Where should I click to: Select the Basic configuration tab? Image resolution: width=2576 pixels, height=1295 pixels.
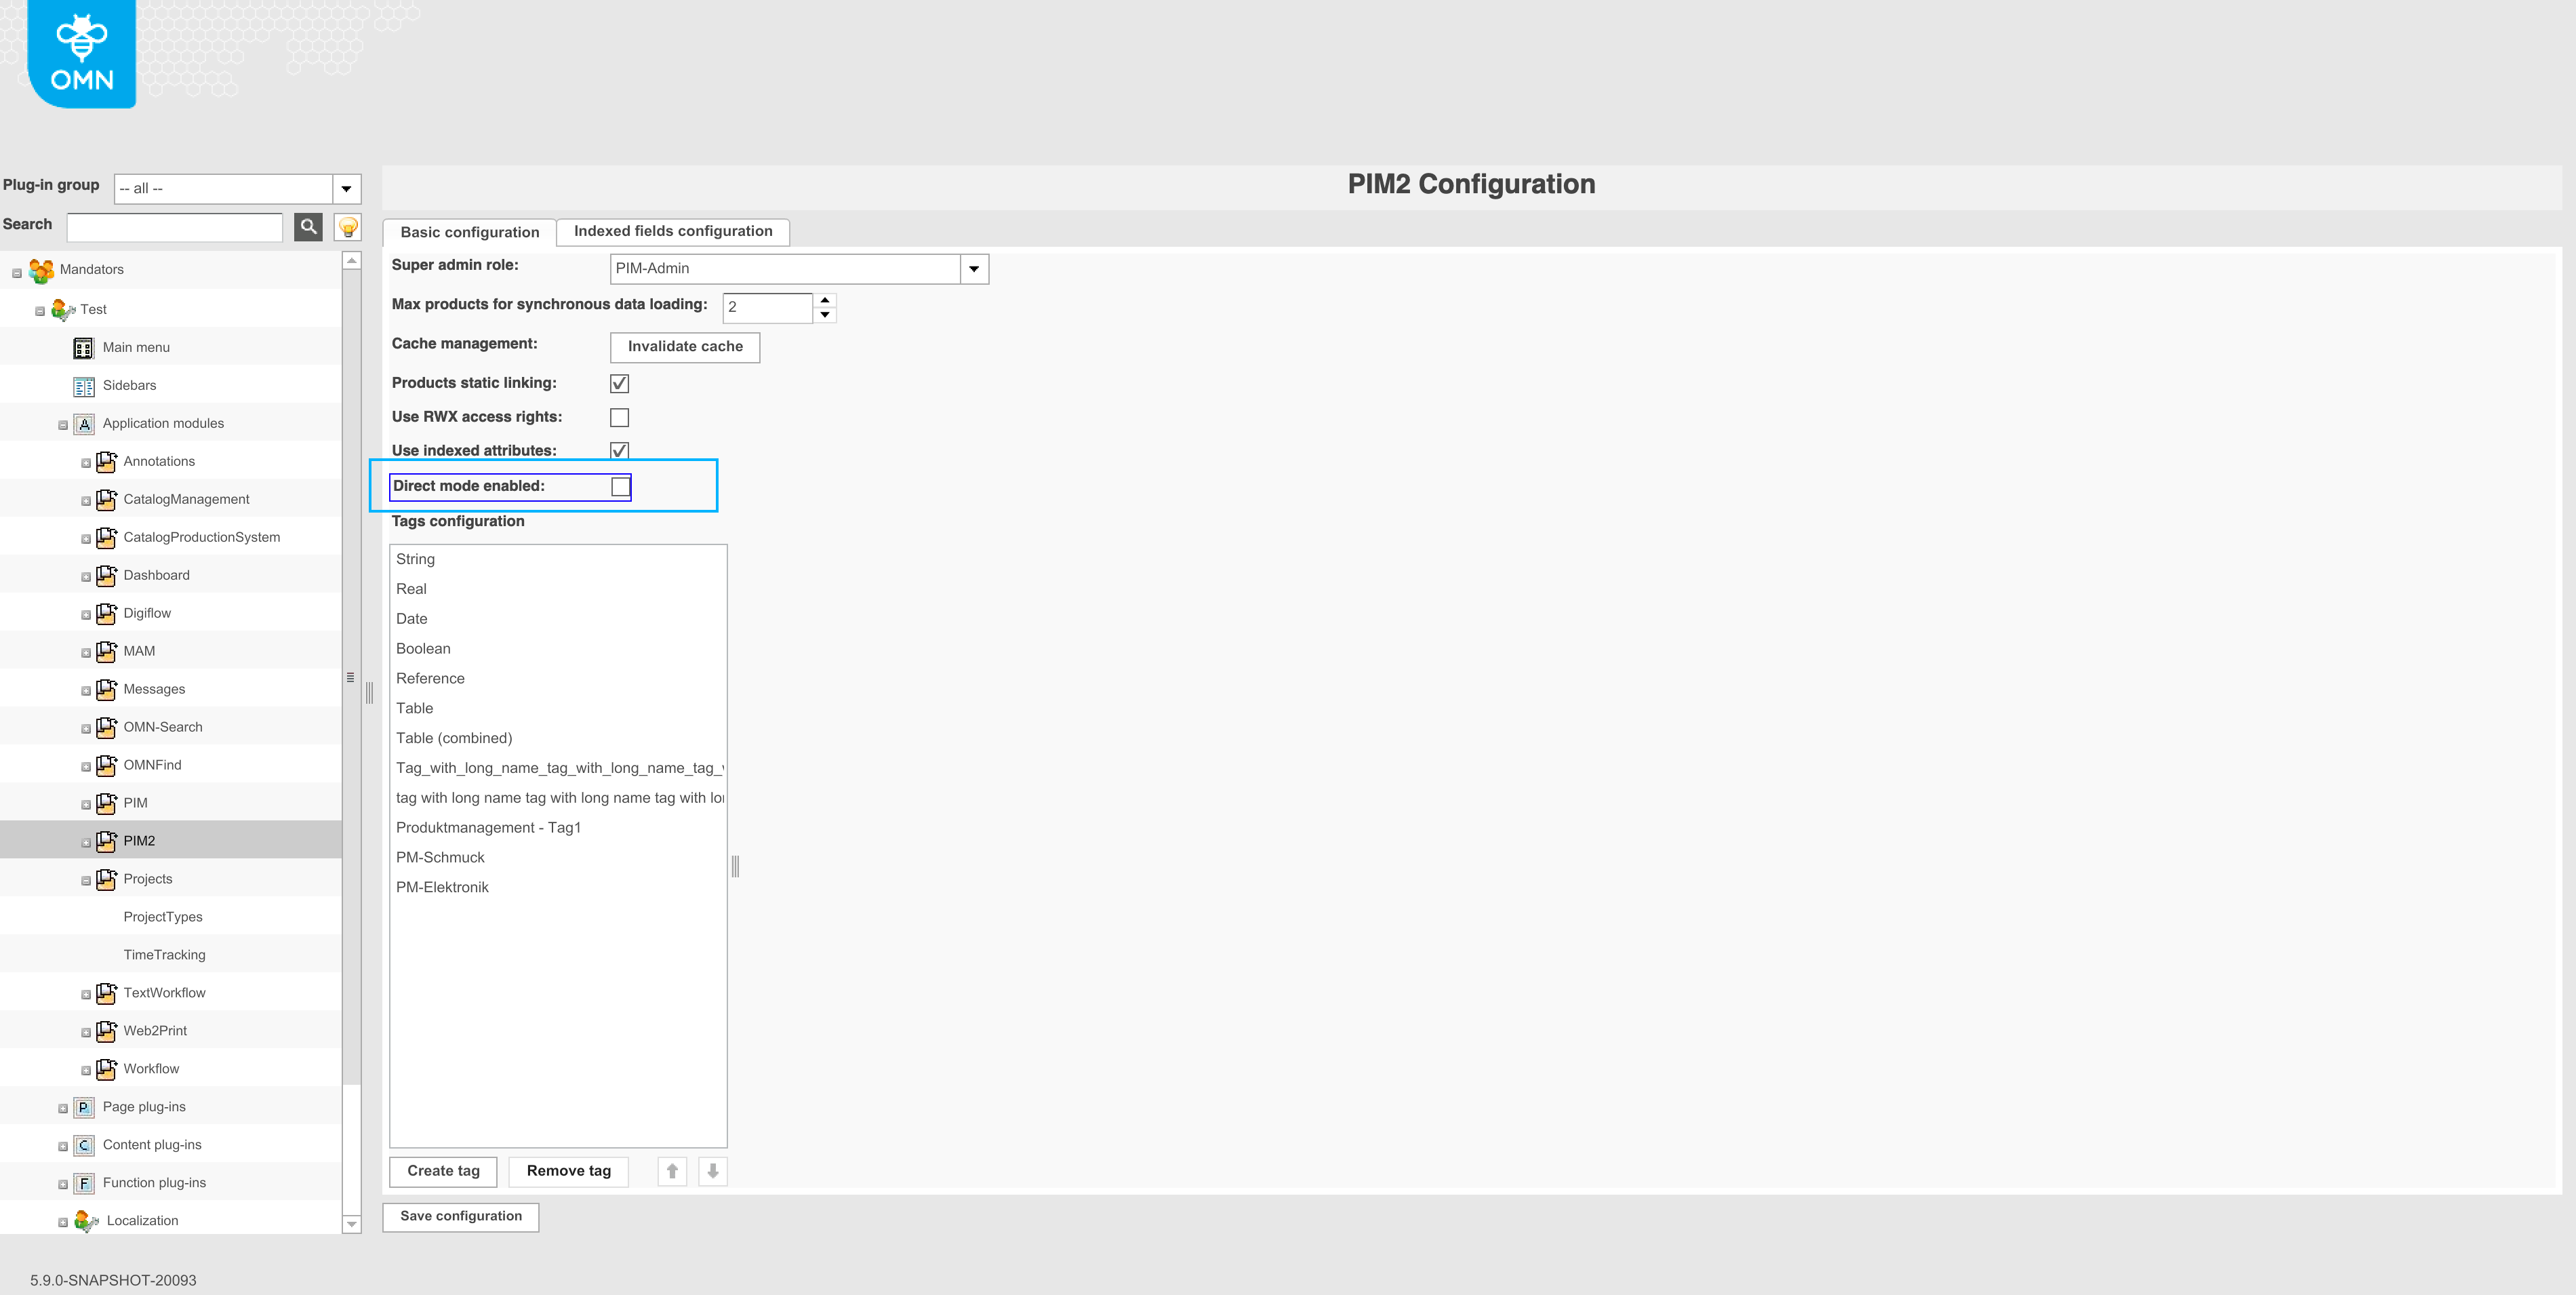pyautogui.click(x=469, y=232)
